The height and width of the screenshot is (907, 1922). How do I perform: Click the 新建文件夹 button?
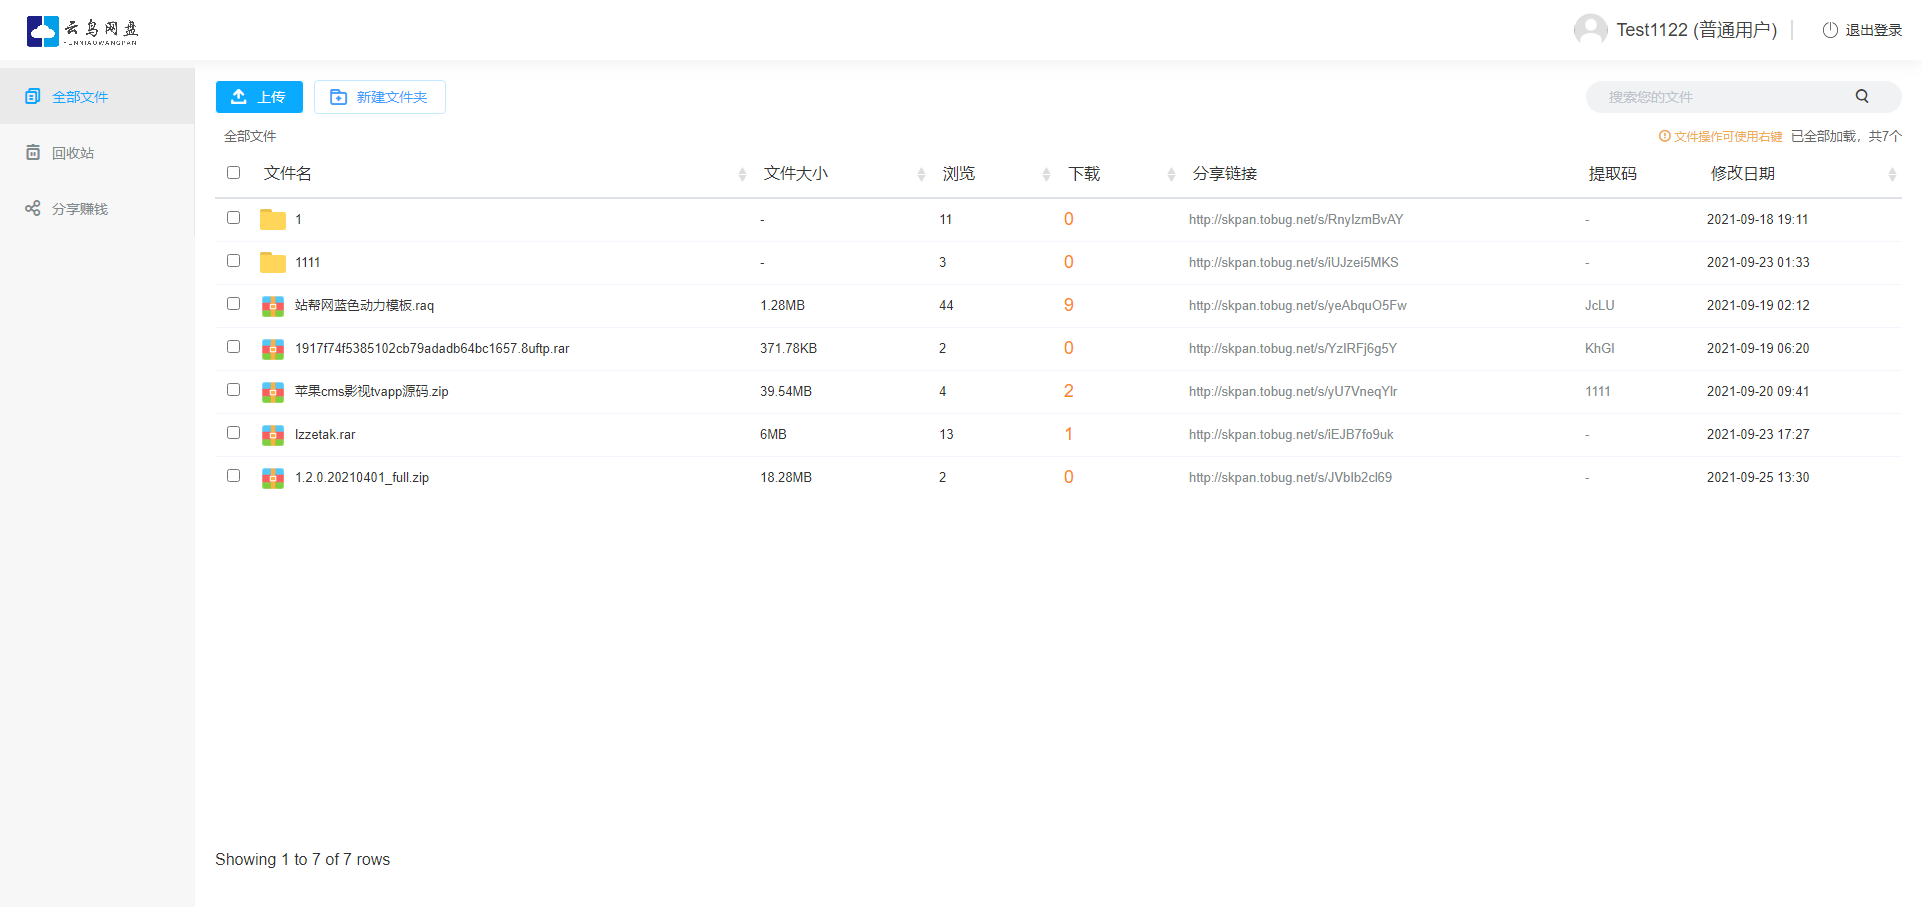pos(380,97)
